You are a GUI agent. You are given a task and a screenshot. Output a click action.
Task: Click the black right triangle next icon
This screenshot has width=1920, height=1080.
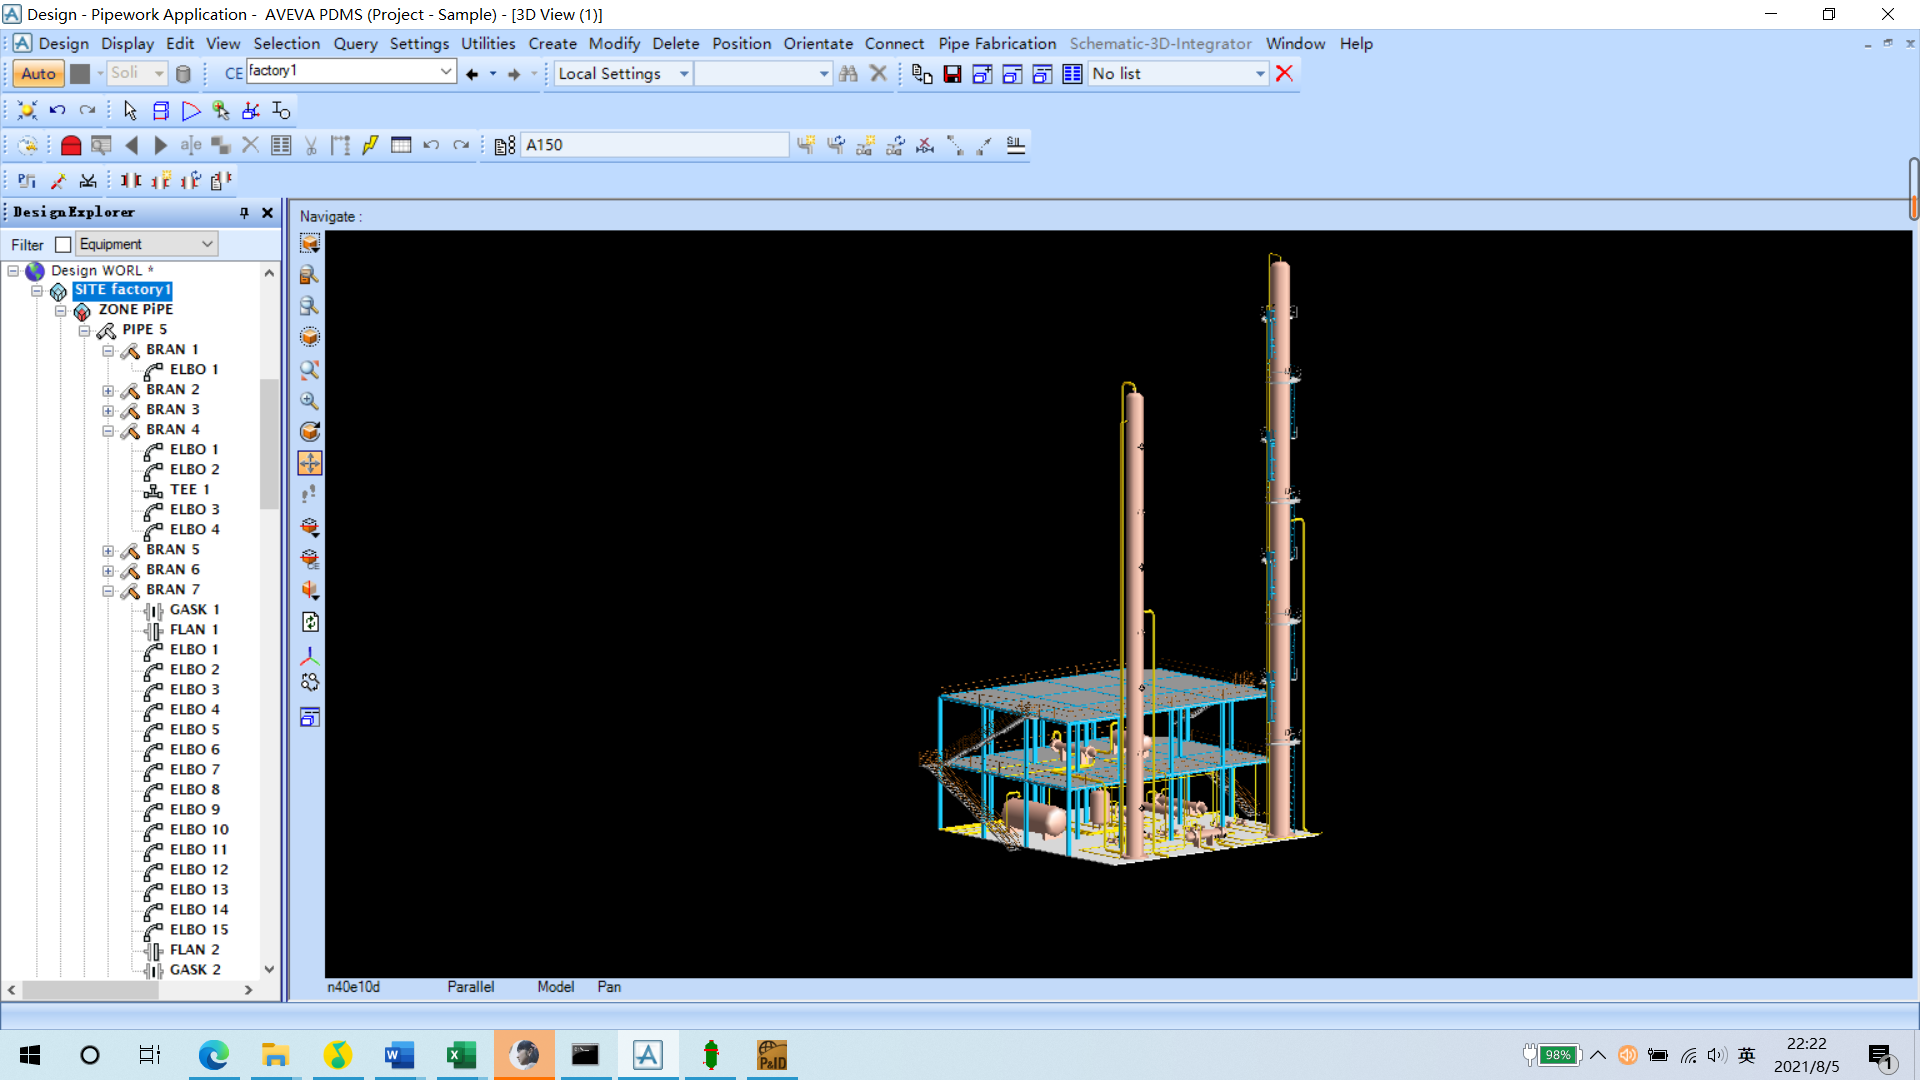(x=160, y=145)
